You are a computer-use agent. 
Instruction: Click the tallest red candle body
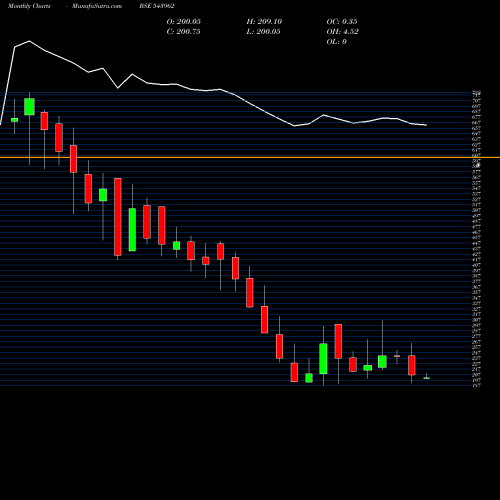click(118, 217)
